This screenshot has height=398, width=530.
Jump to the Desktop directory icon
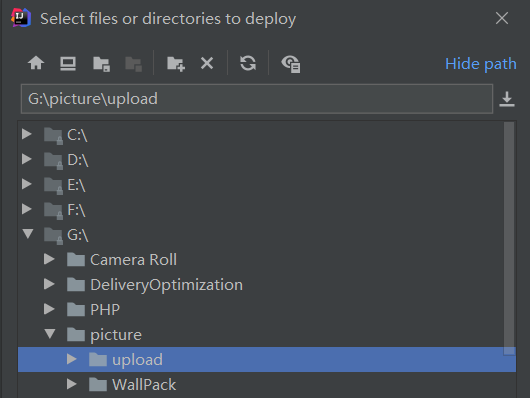coord(68,64)
